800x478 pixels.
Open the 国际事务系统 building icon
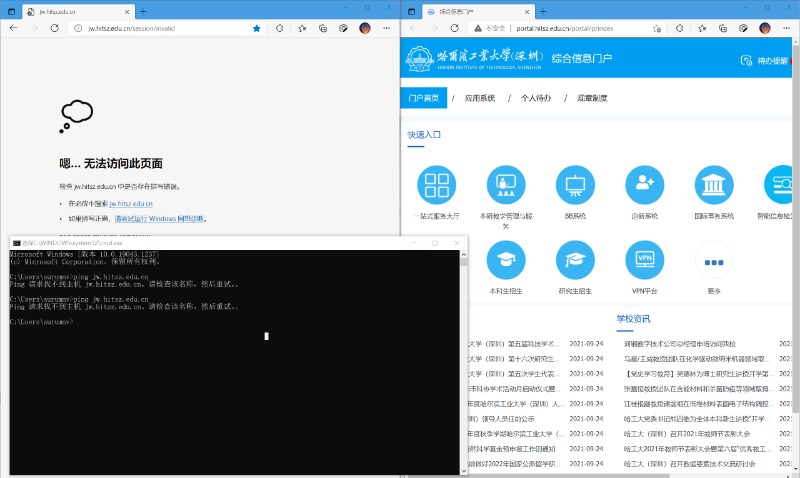[x=714, y=185]
